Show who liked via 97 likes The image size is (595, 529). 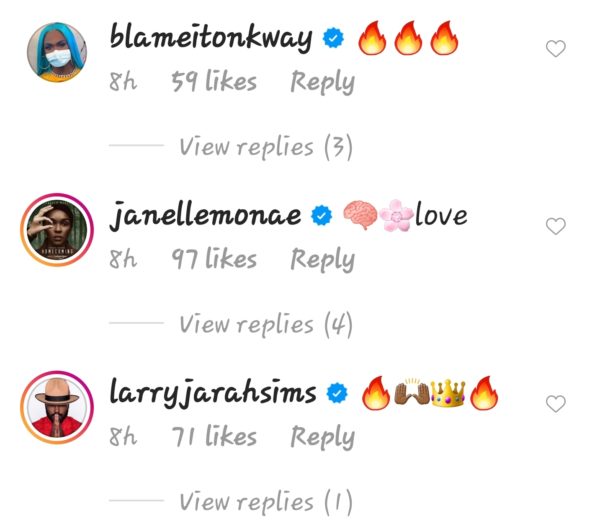(x=214, y=259)
